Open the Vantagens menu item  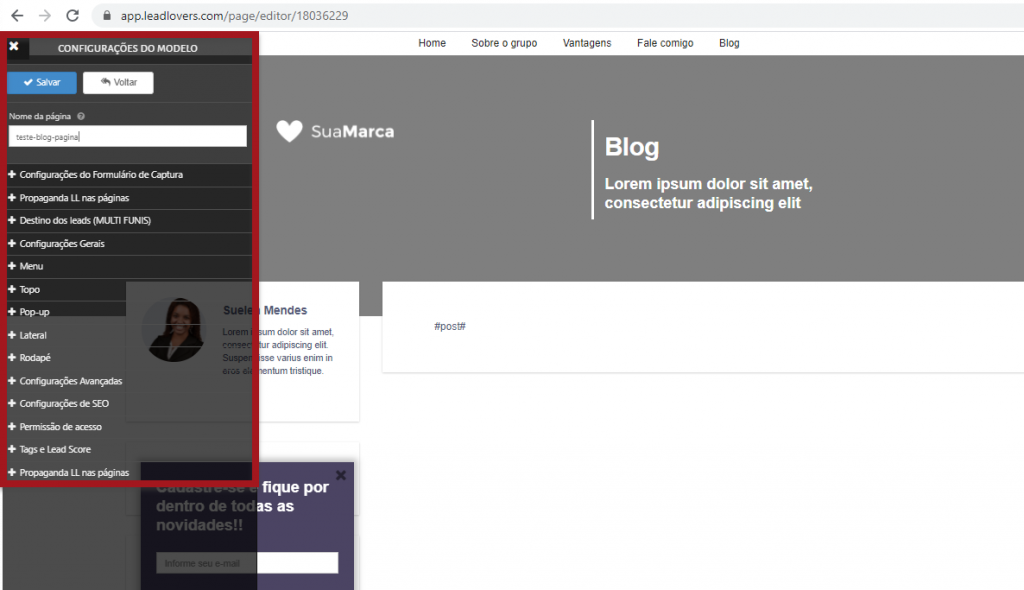point(587,43)
